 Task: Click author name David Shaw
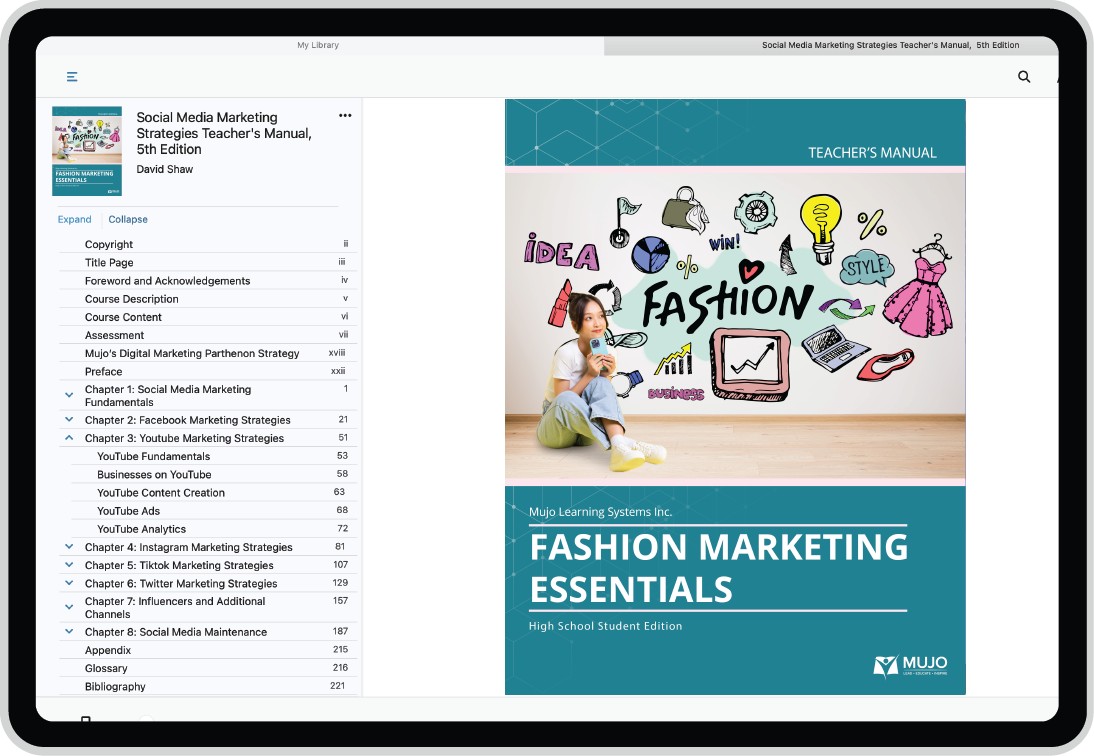tap(165, 169)
